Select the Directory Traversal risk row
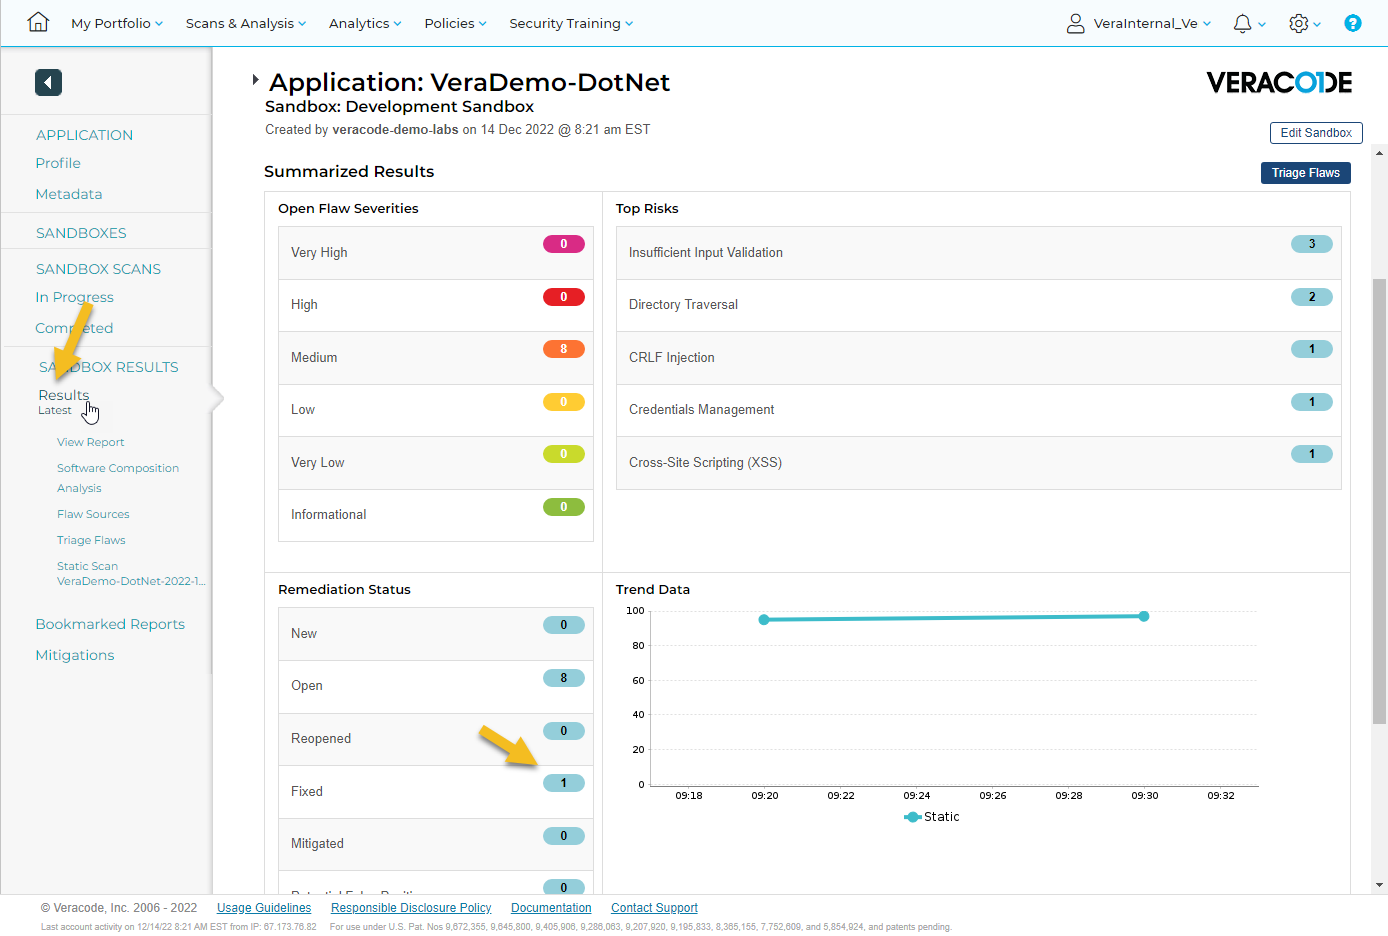1388x936 pixels. (979, 305)
